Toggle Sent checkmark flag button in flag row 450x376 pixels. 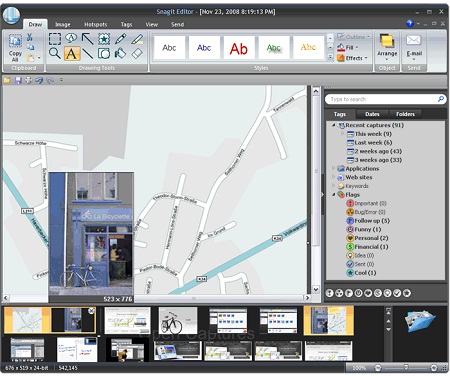click(x=397, y=293)
